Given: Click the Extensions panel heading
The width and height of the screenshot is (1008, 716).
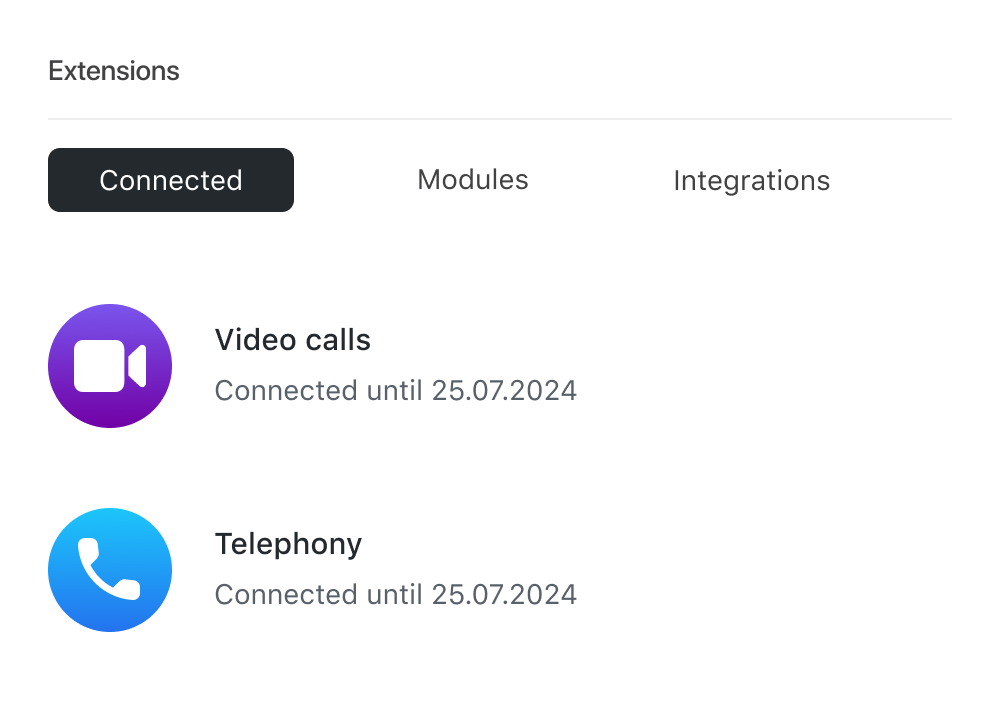Looking at the screenshot, I should [x=114, y=71].
